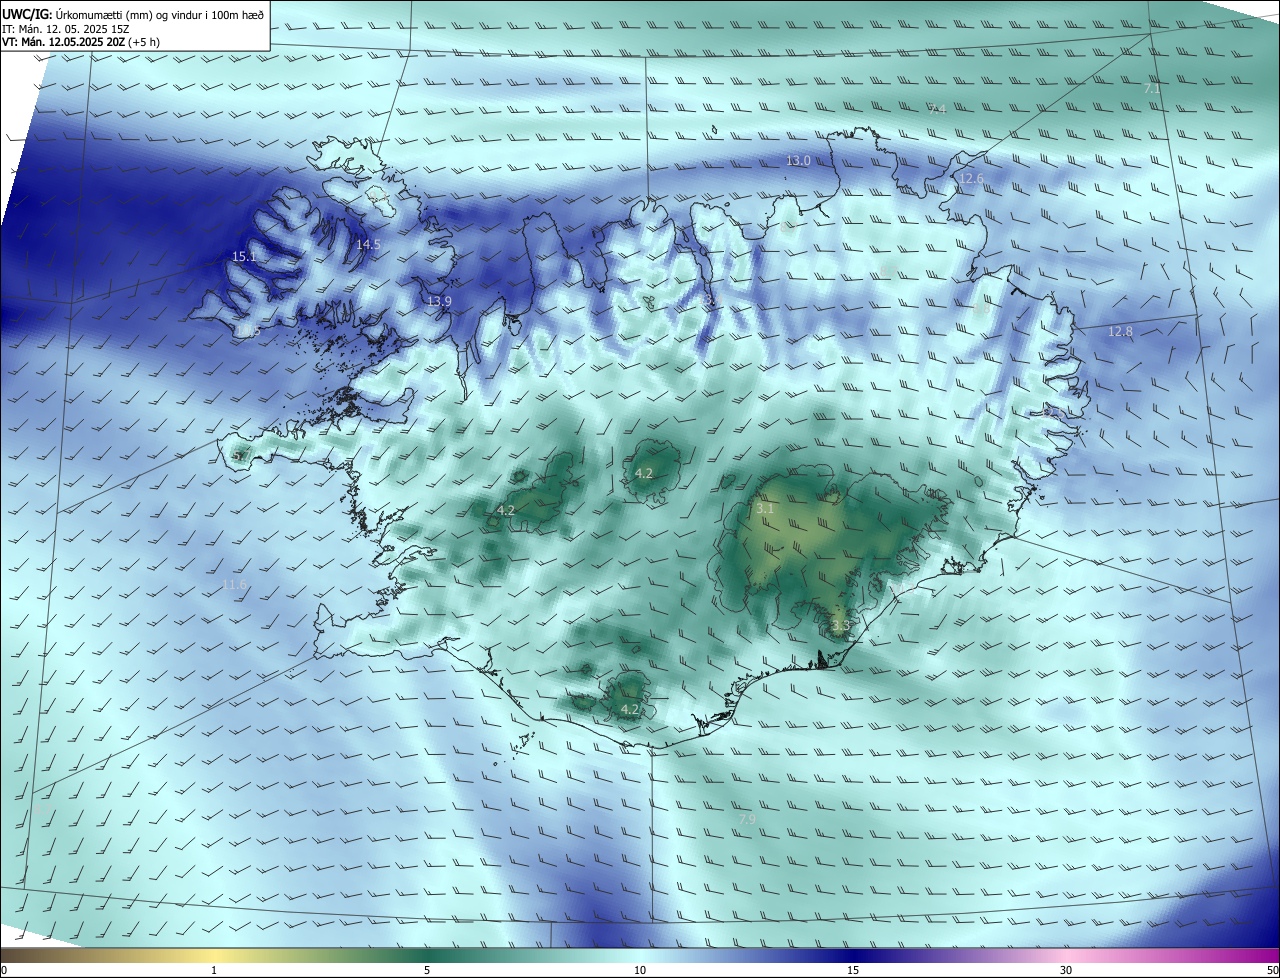
Task: Select the 12.6 value label
Action: (x=972, y=178)
